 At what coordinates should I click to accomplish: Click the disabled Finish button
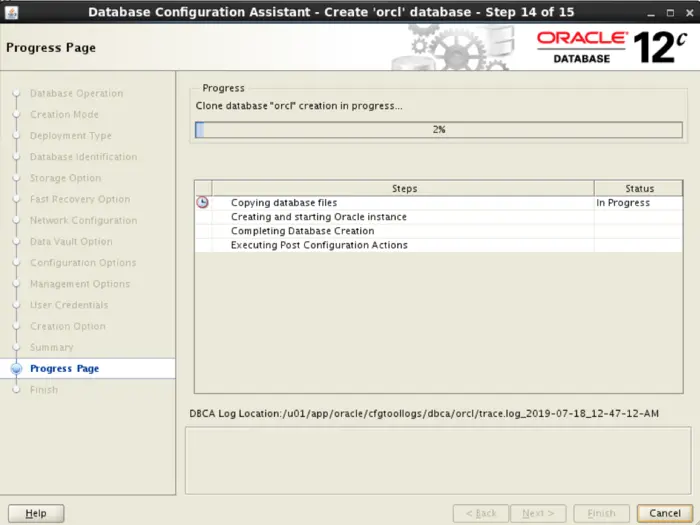pos(601,513)
